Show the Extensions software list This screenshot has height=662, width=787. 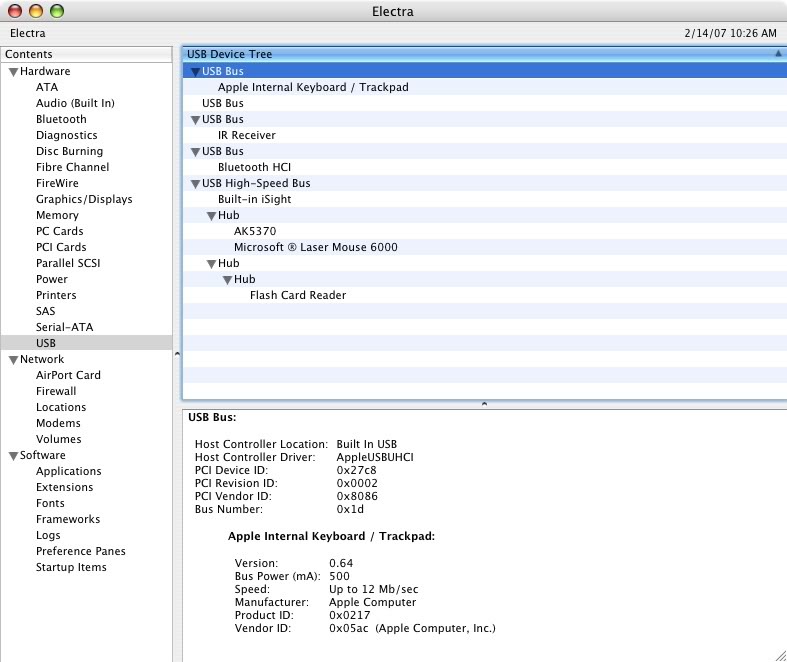pyautogui.click(x=64, y=487)
